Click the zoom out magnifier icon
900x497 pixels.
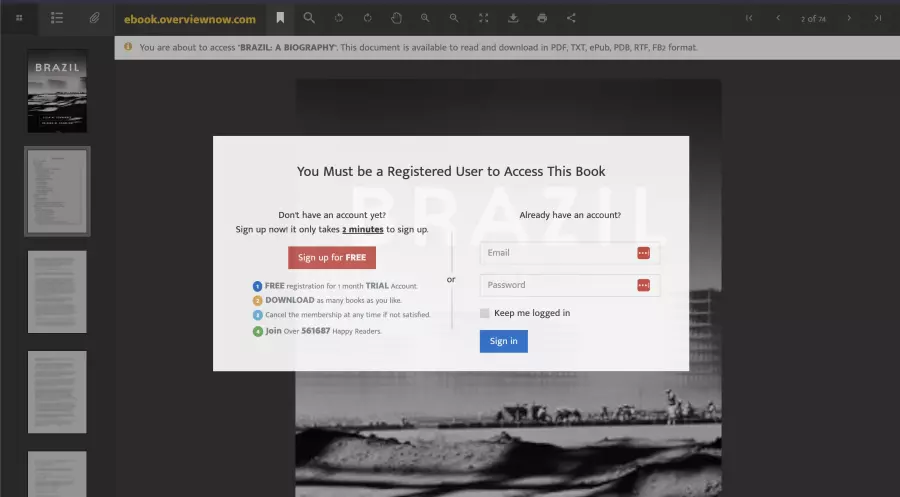tap(453, 18)
